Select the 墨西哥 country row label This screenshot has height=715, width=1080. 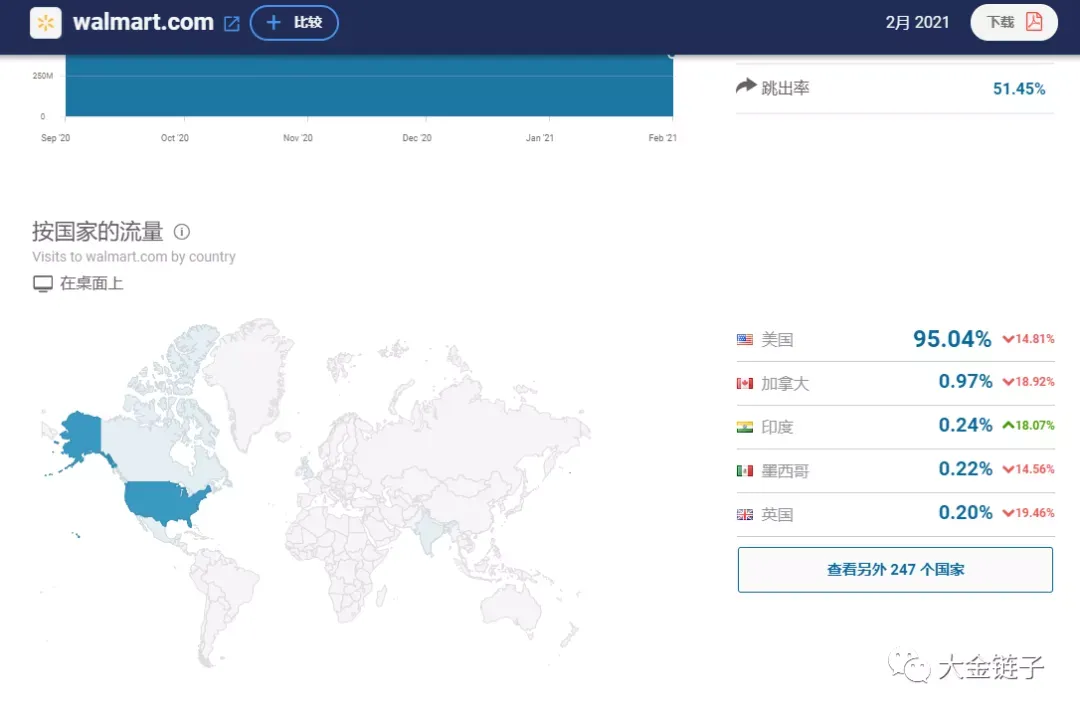[x=785, y=471]
